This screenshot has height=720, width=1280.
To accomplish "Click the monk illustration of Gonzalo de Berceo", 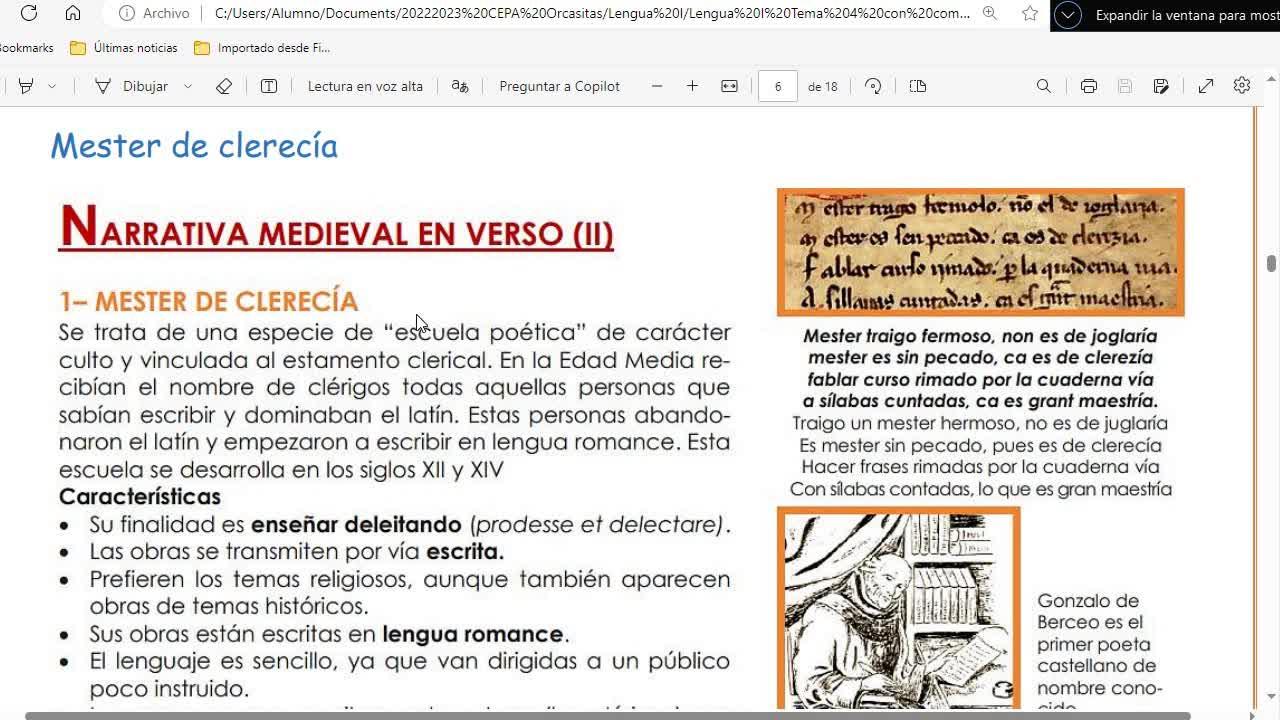I will click(x=898, y=608).
